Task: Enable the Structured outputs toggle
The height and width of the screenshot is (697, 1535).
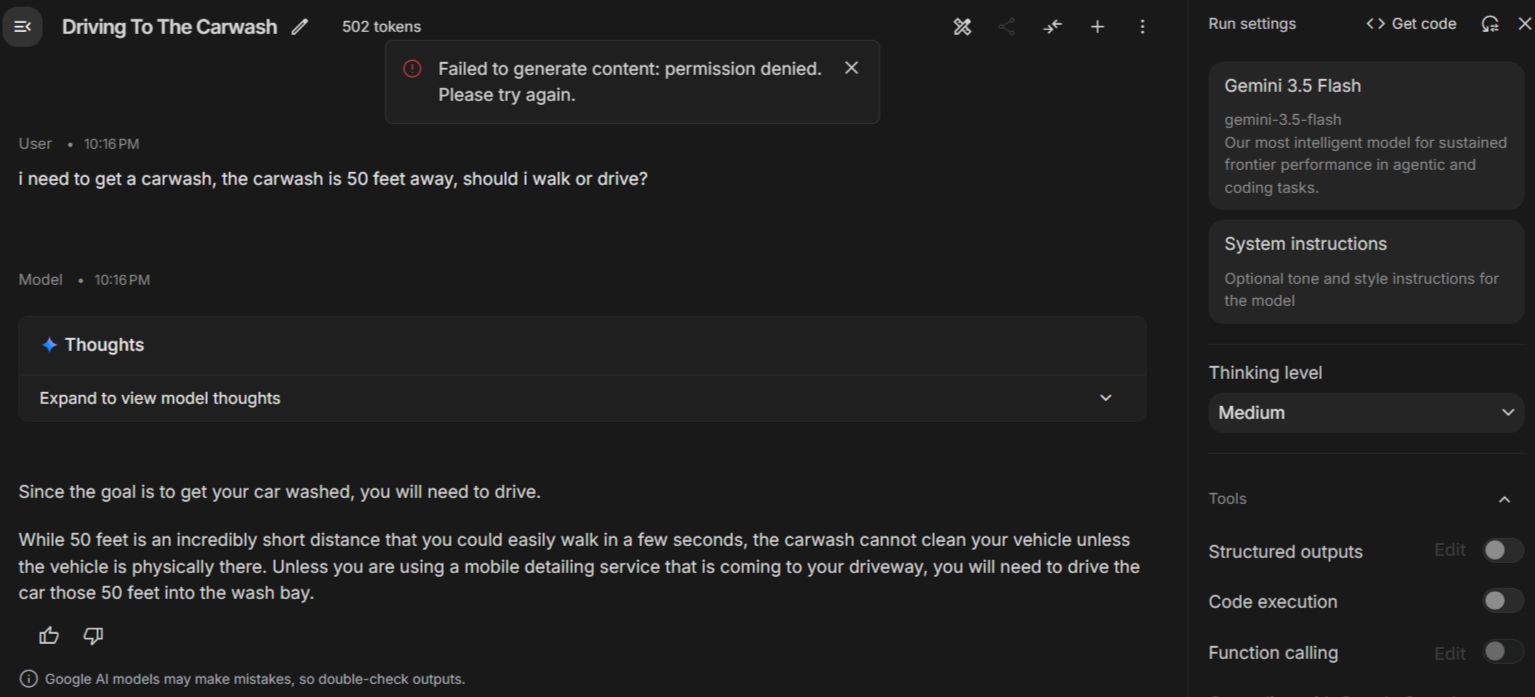Action: click(1502, 550)
